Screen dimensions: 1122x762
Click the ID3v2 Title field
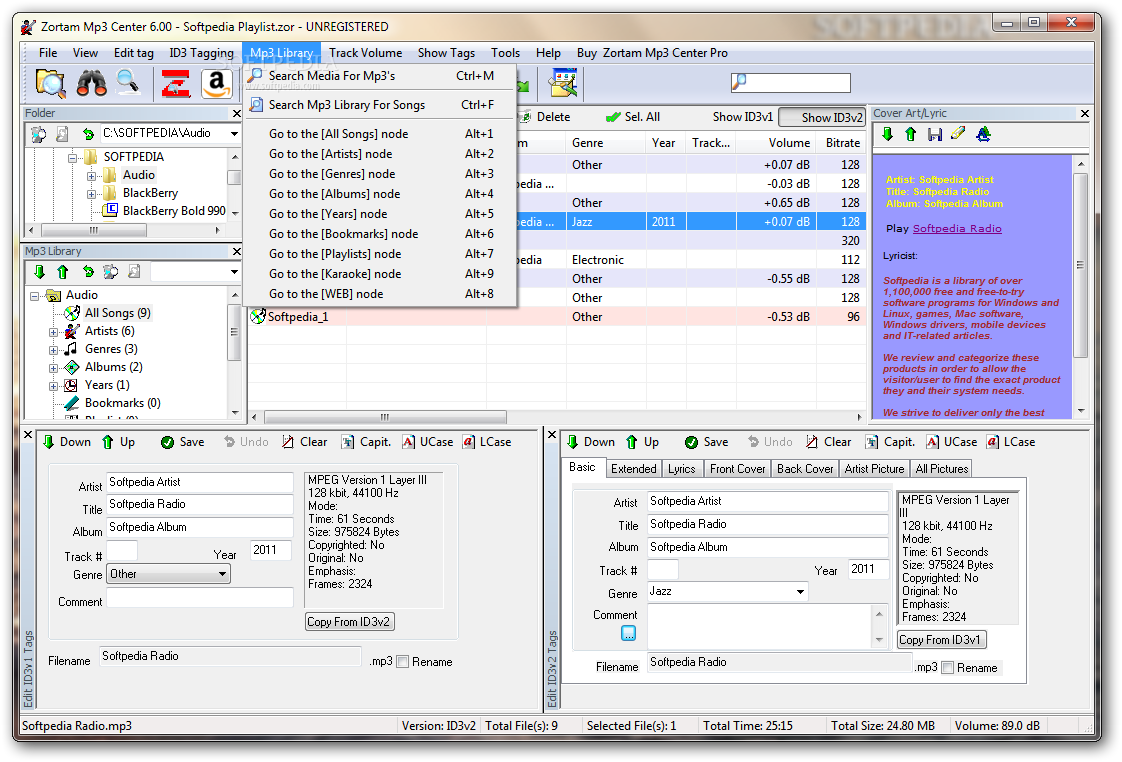767,524
